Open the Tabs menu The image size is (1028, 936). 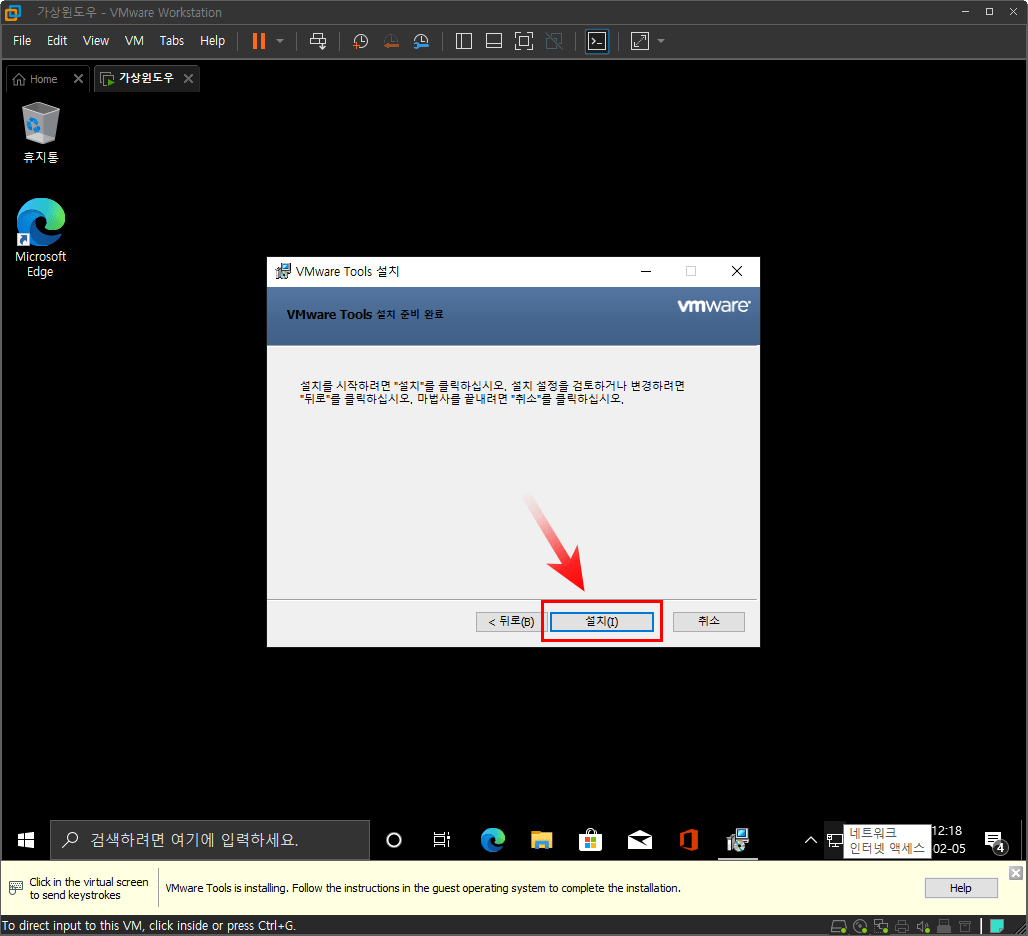(172, 41)
